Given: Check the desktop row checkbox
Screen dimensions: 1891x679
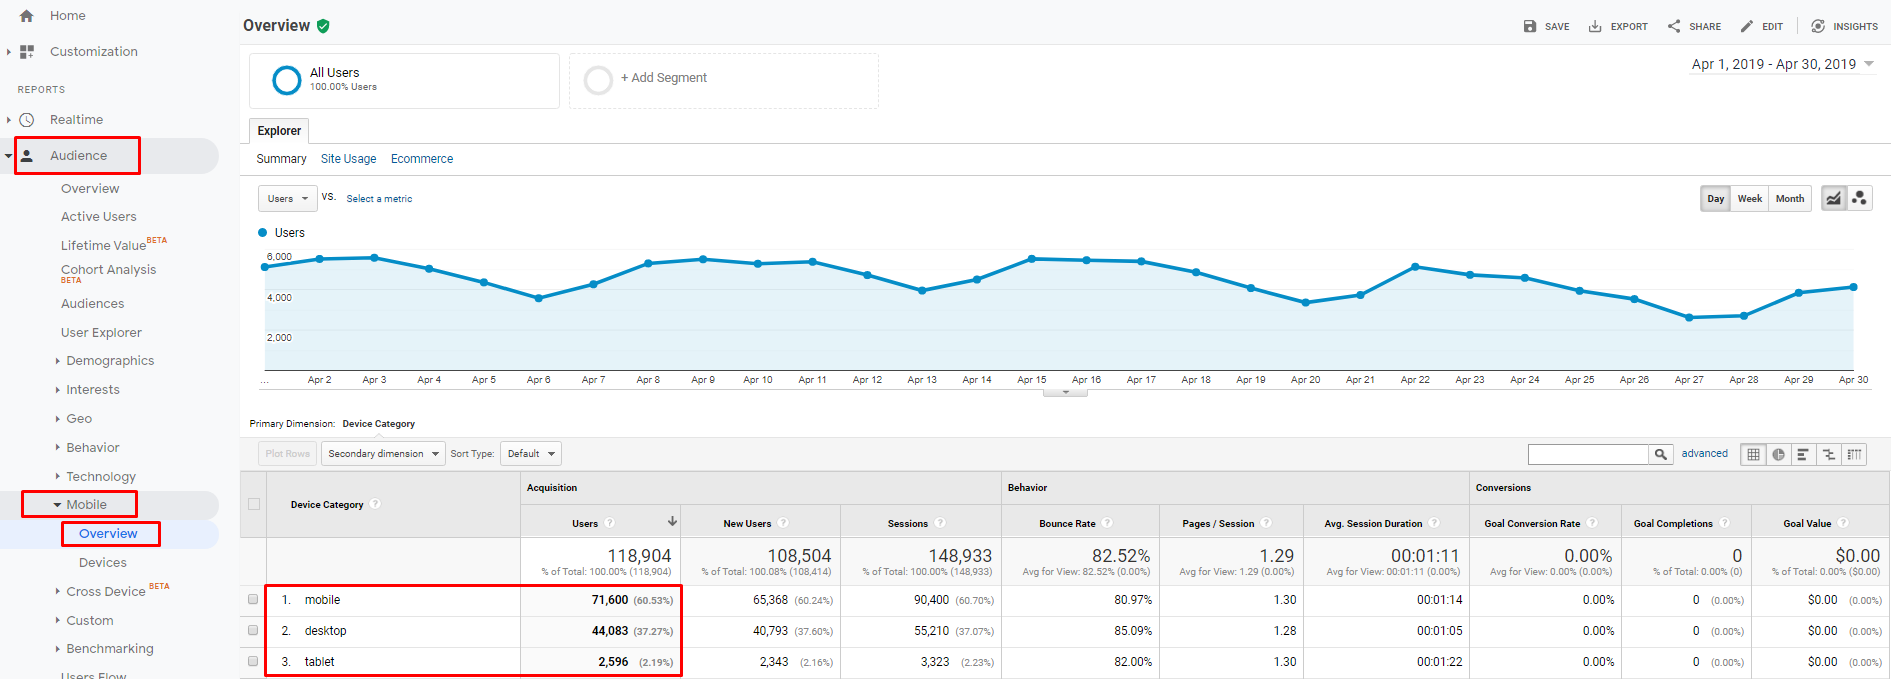Looking at the screenshot, I should 253,631.
